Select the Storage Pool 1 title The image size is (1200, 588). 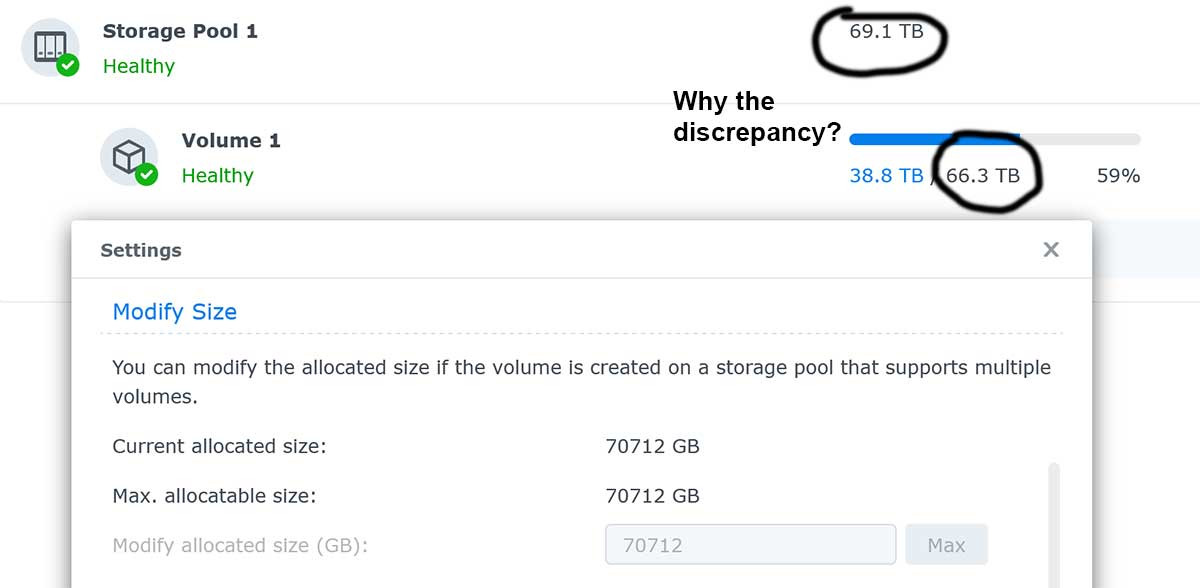[x=180, y=31]
